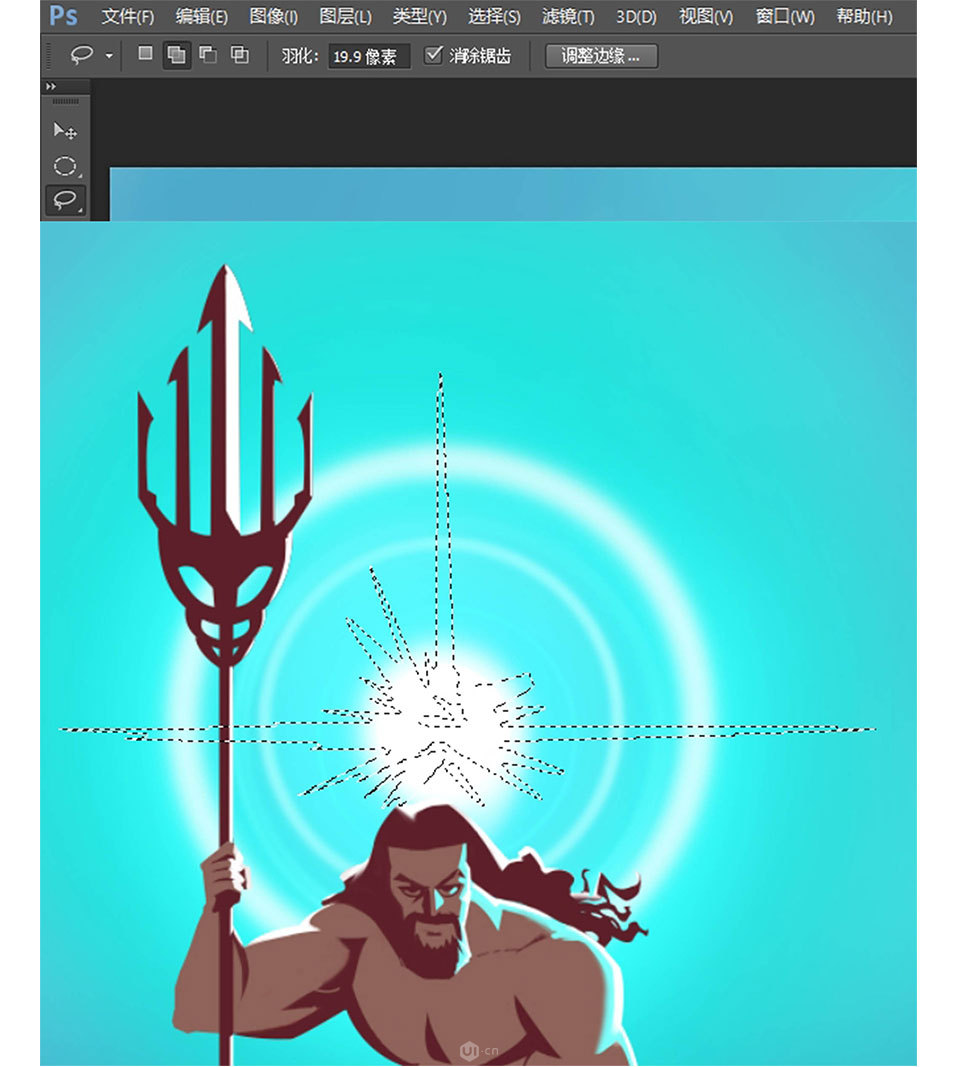Toggle the 消除锯齿 anti-alias checkbox
The width and height of the screenshot is (960, 1067).
433,55
